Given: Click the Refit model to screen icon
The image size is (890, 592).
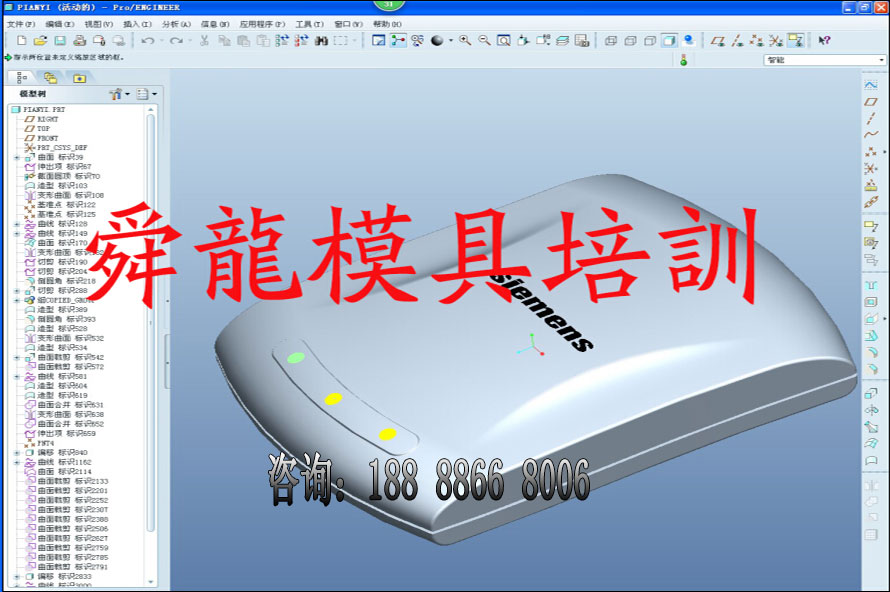Looking at the screenshot, I should click(503, 40).
